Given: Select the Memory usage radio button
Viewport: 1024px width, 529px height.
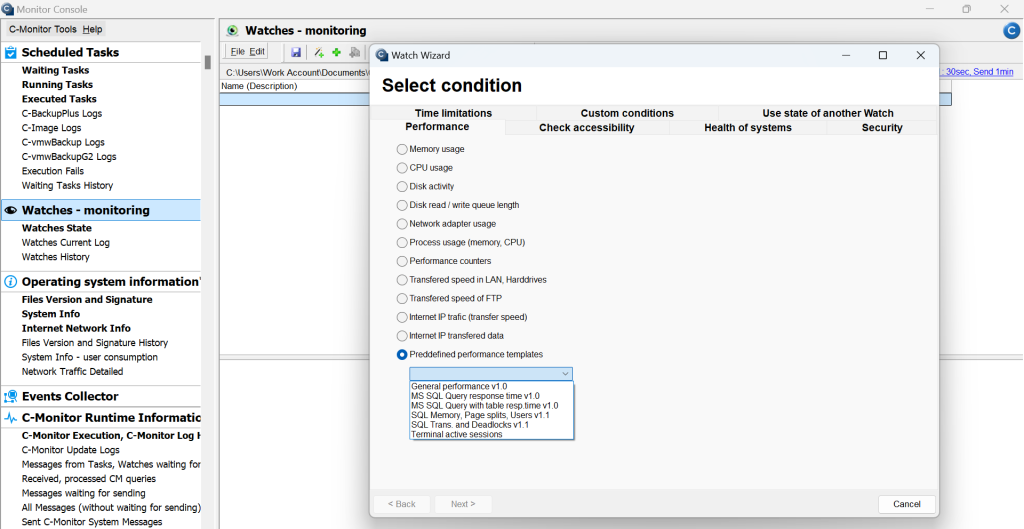Looking at the screenshot, I should tap(402, 149).
